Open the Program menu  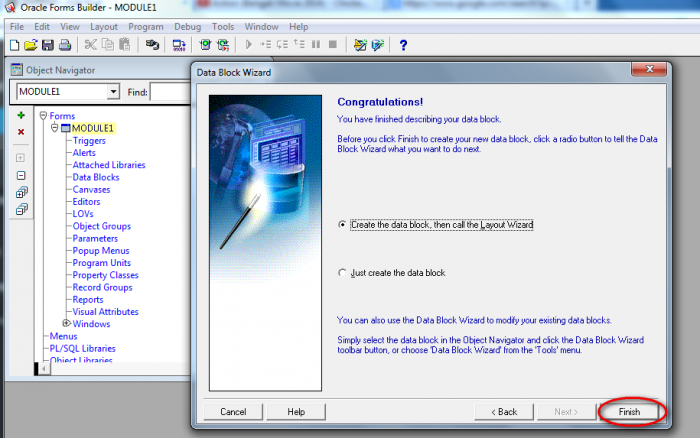pyautogui.click(x=146, y=27)
